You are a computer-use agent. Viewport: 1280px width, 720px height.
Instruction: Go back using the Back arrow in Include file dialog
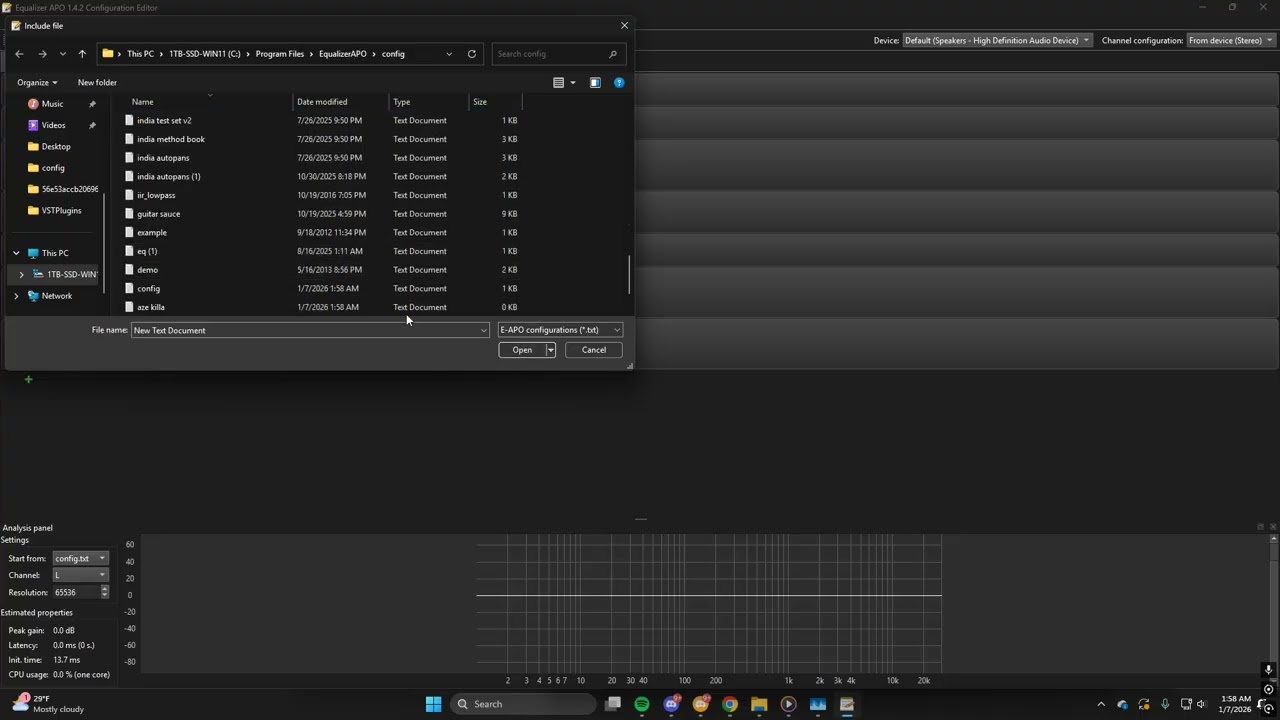19,54
